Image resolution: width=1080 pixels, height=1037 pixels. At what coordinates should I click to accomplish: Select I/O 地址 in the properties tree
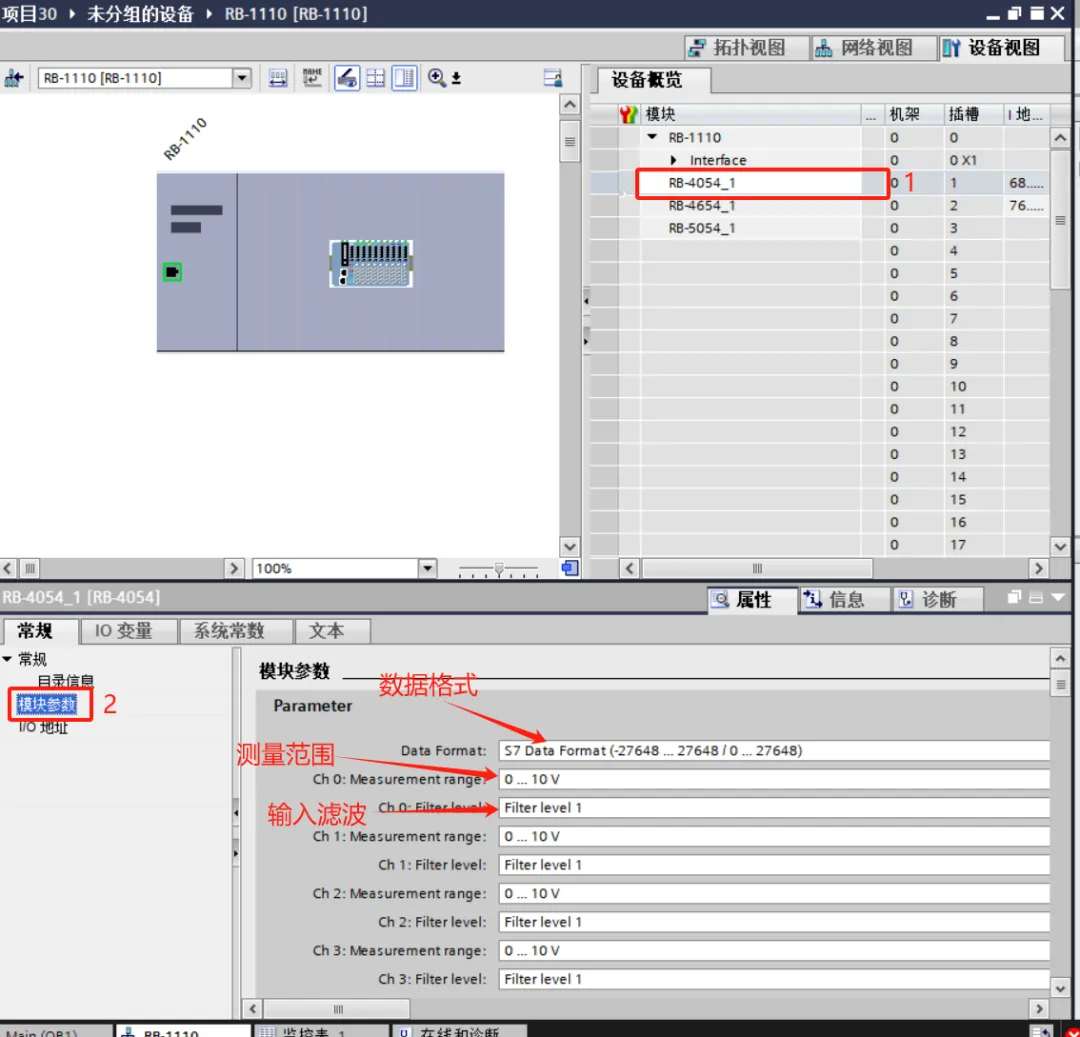click(43, 727)
